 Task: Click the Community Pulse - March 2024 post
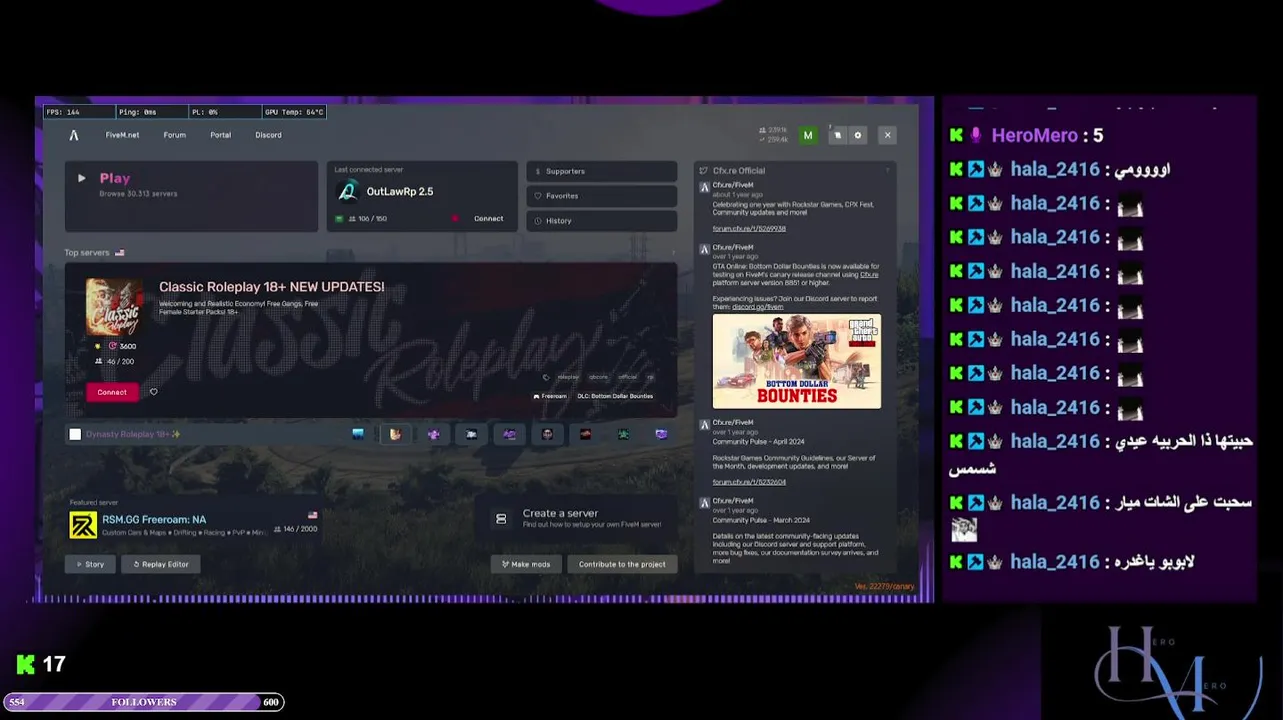click(761, 520)
